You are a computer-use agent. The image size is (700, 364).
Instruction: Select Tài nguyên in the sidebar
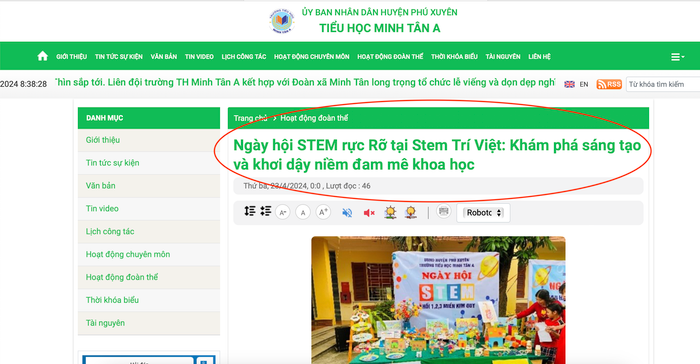pos(149,323)
